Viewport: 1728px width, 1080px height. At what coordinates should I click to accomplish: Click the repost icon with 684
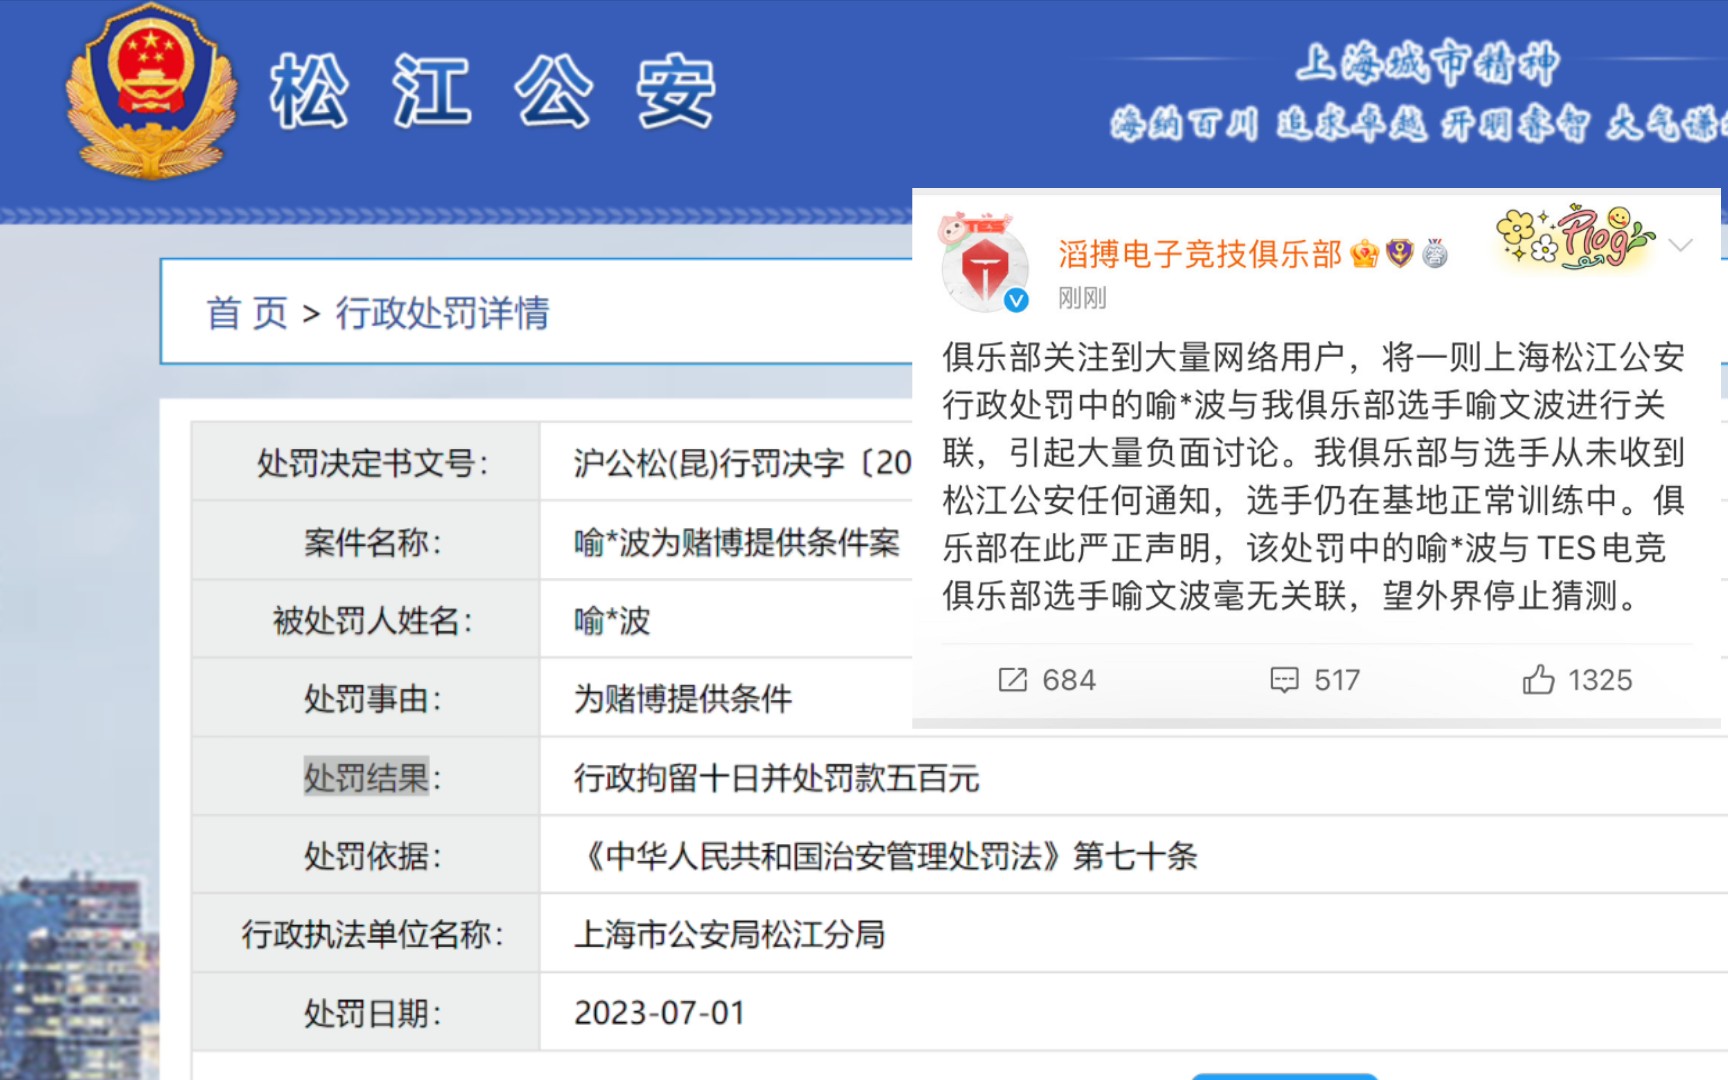coord(1012,680)
